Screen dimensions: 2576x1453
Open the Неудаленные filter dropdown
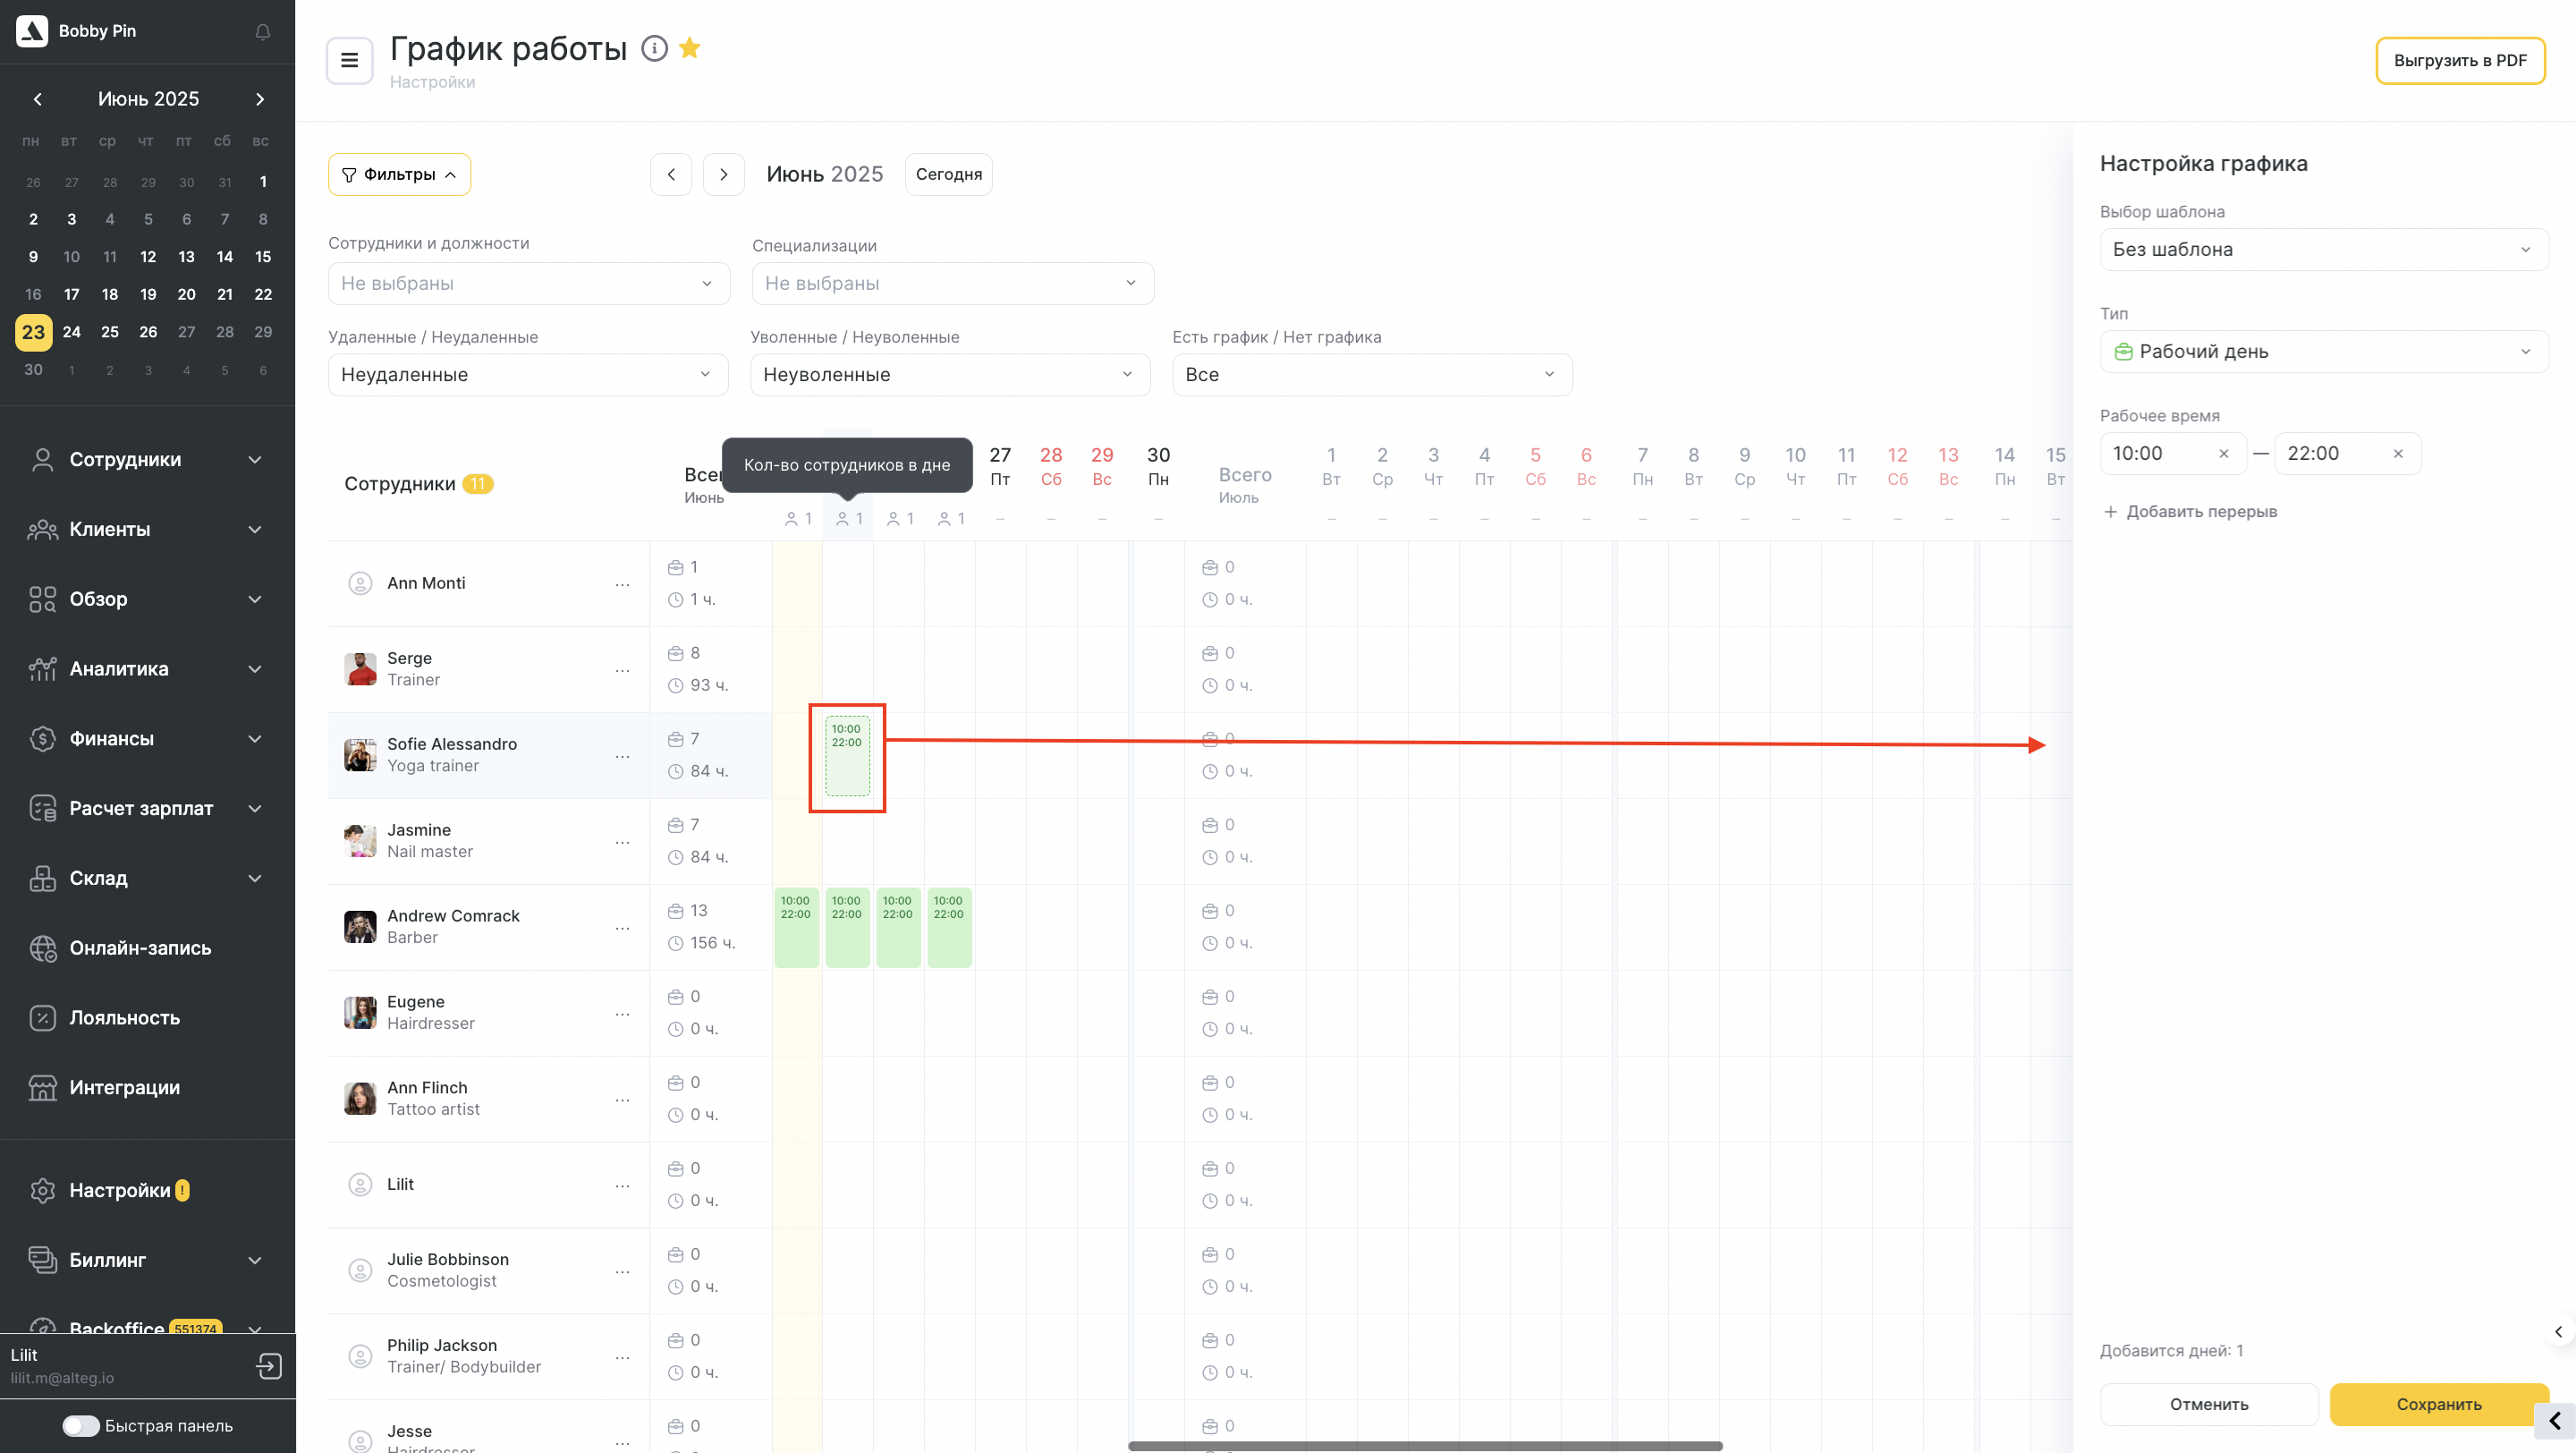pyautogui.click(x=528, y=375)
